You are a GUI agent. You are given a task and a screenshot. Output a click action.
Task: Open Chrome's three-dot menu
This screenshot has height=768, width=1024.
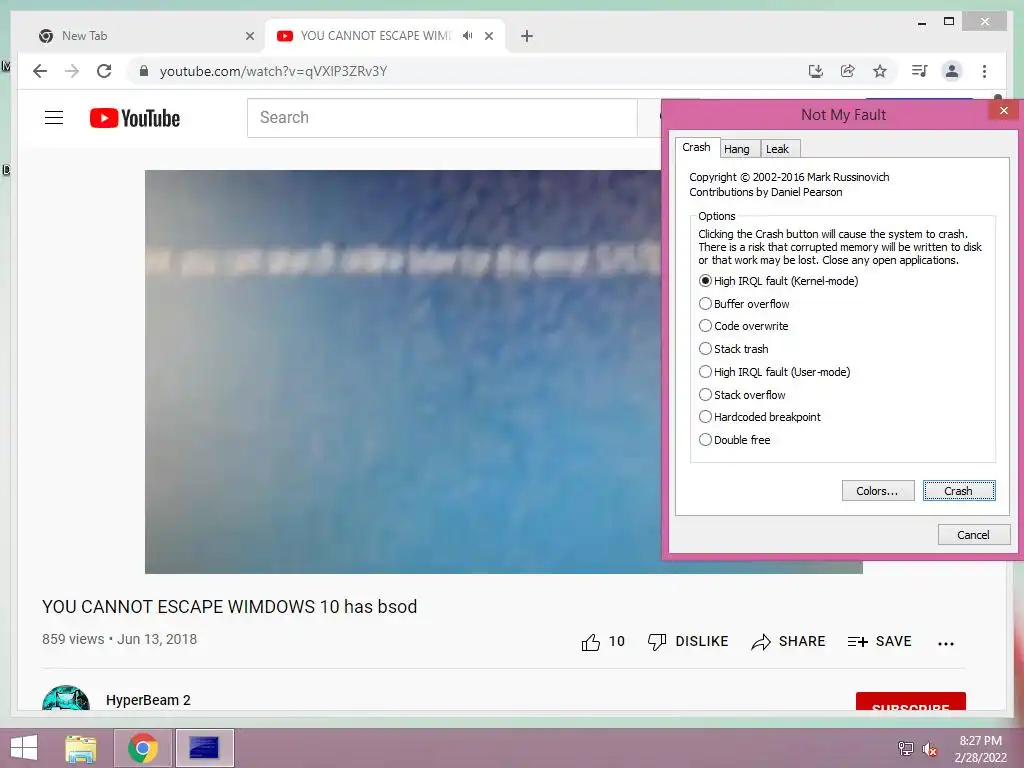984,71
